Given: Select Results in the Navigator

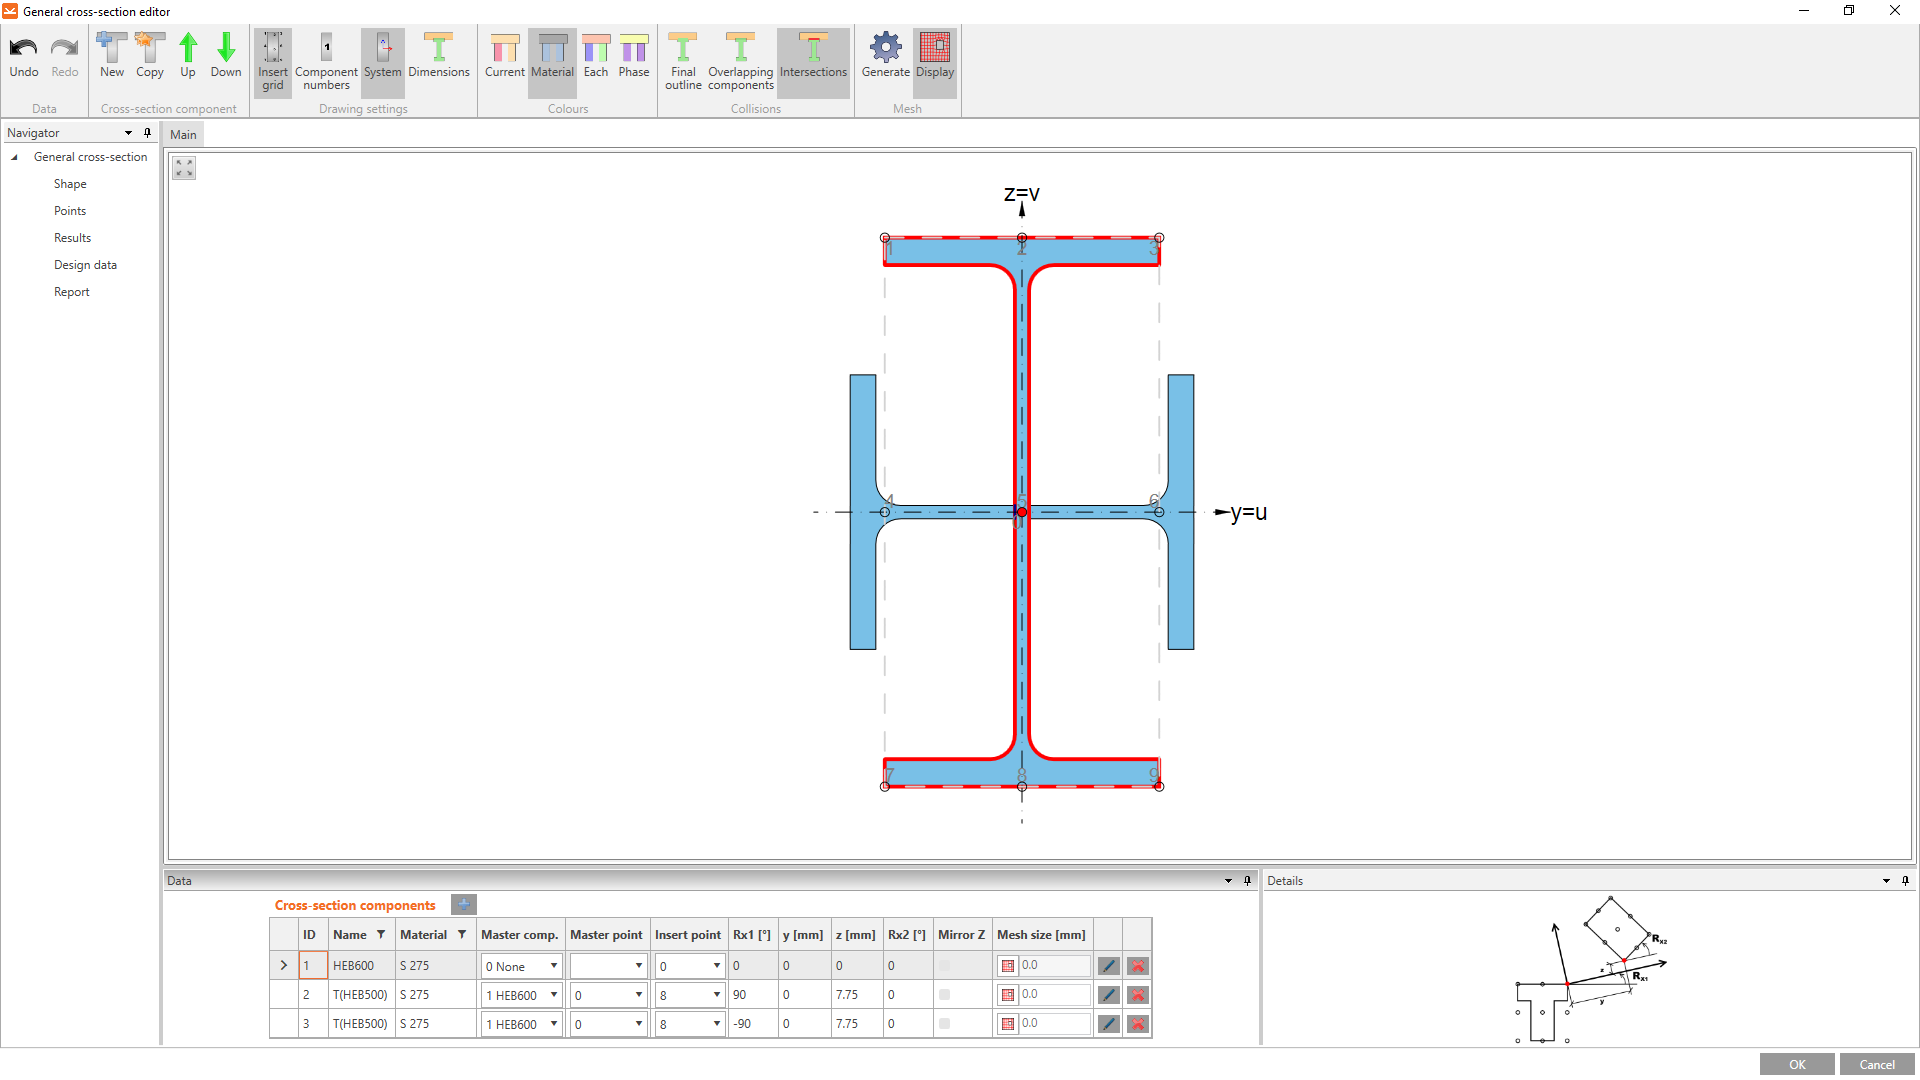Looking at the screenshot, I should [x=72, y=238].
